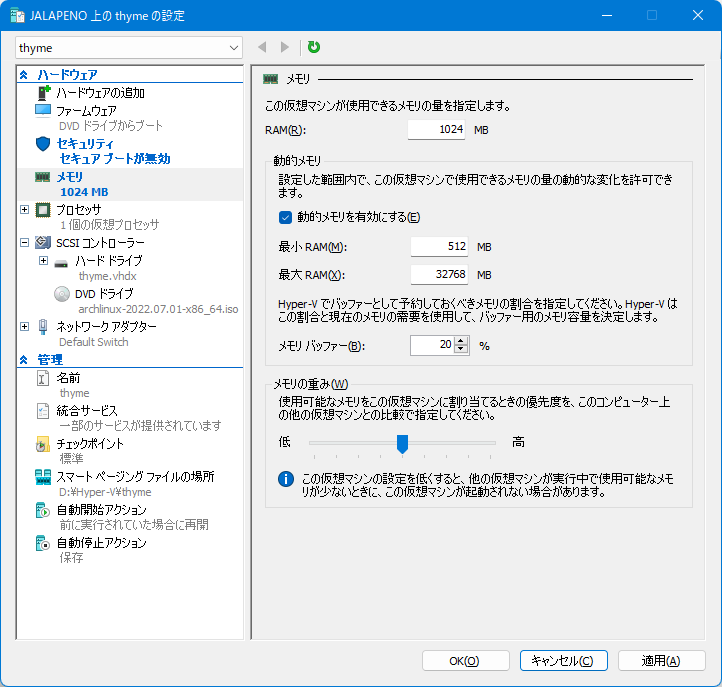Select 統合サービス tree item label
The height and width of the screenshot is (687, 722).
[x=87, y=410]
